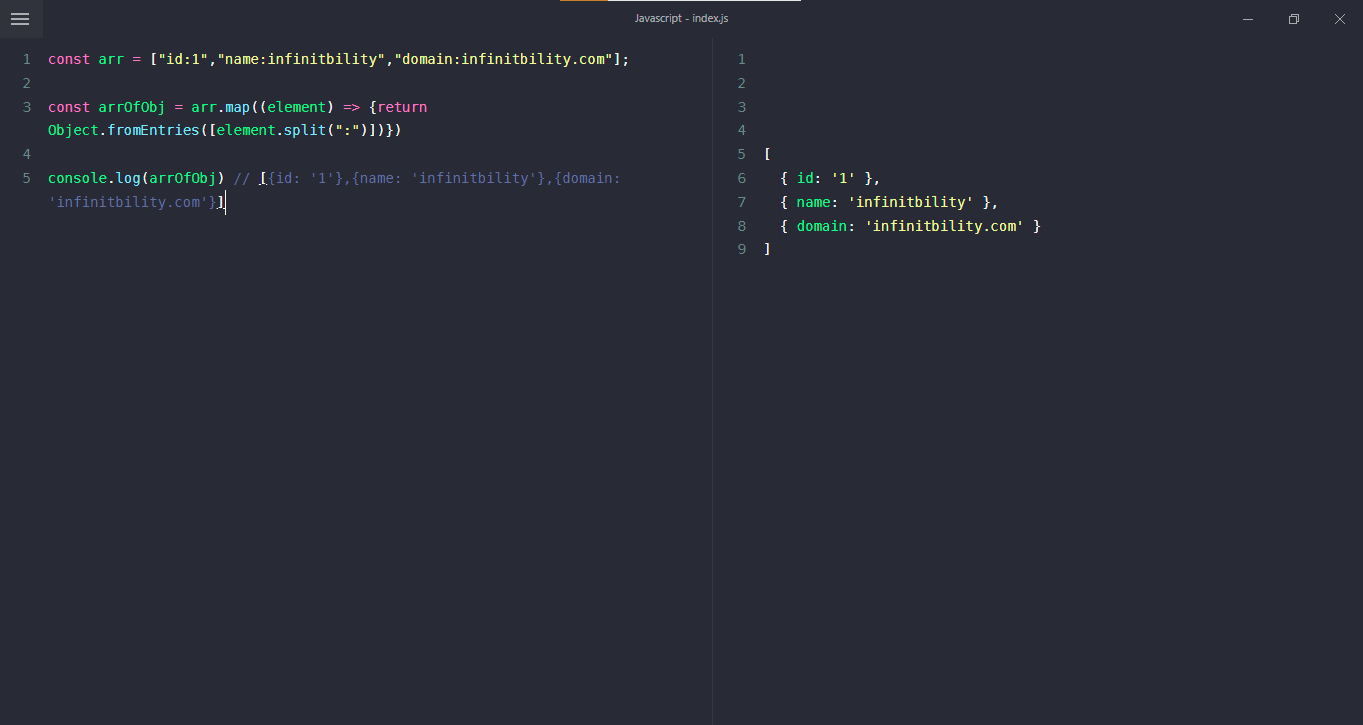Click the 'return' keyword
The image size is (1363, 725).
402,107
